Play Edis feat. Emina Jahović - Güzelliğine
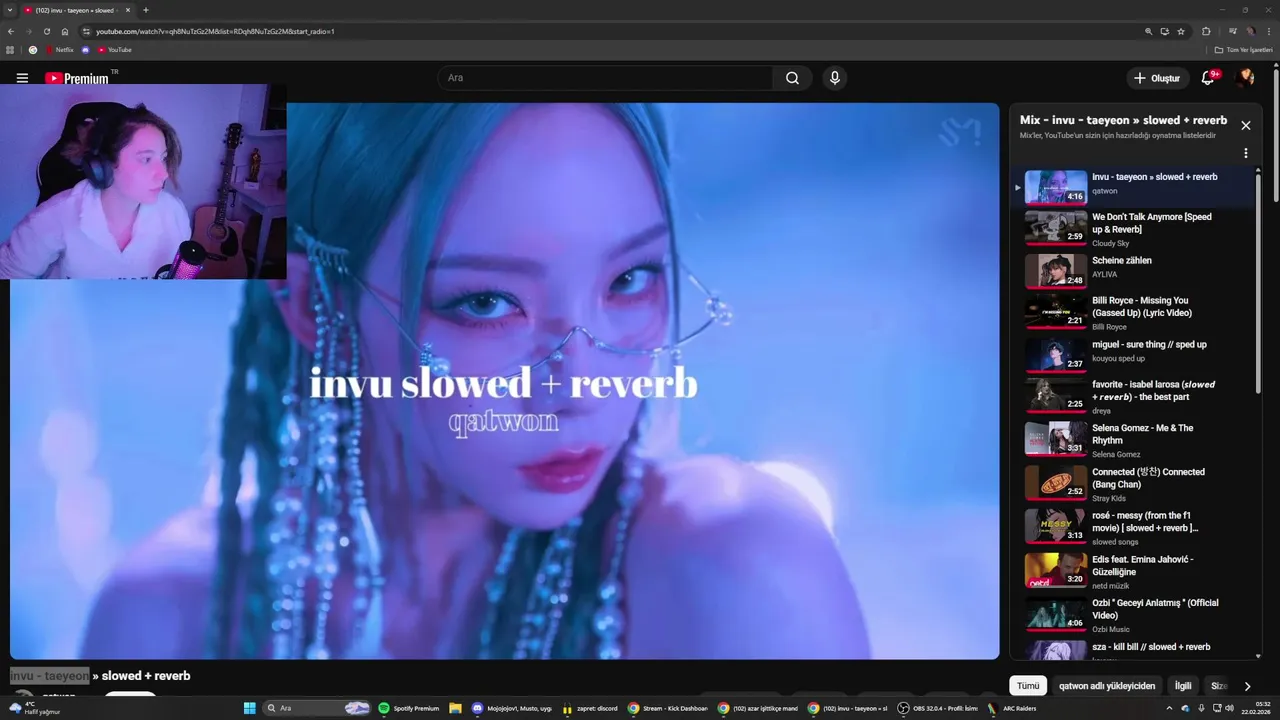Viewport: 1280px width, 720px height. [1132, 571]
